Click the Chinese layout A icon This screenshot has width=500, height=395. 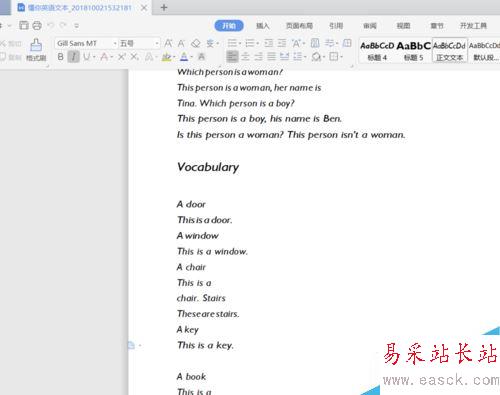pos(296,43)
